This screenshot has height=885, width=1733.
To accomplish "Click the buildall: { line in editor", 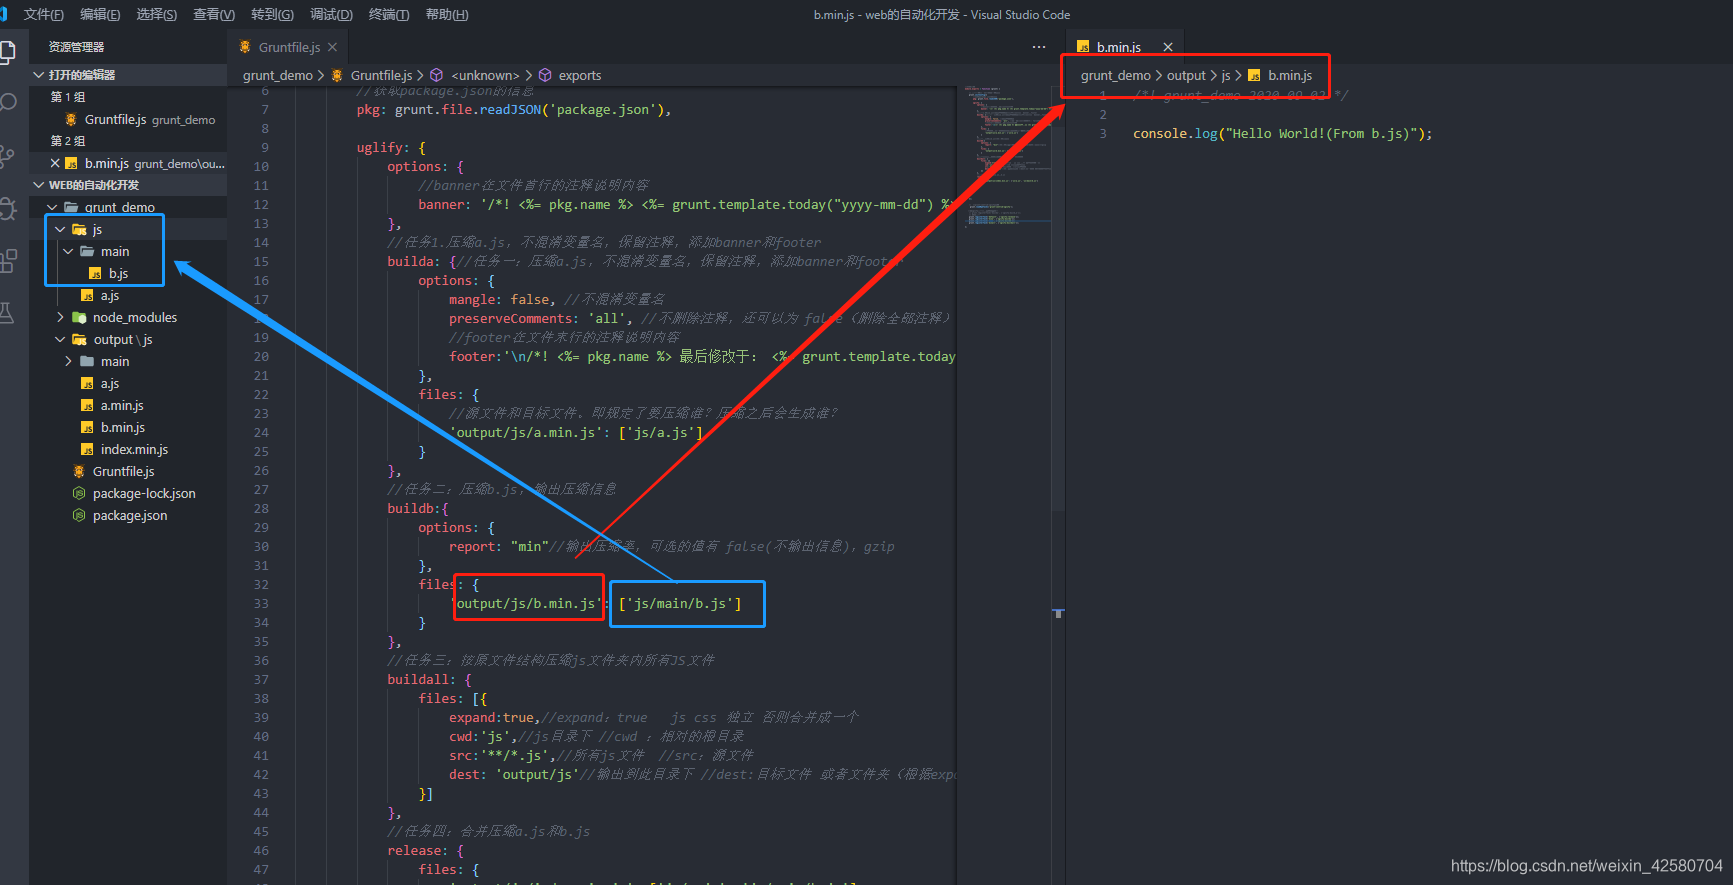I will (429, 679).
